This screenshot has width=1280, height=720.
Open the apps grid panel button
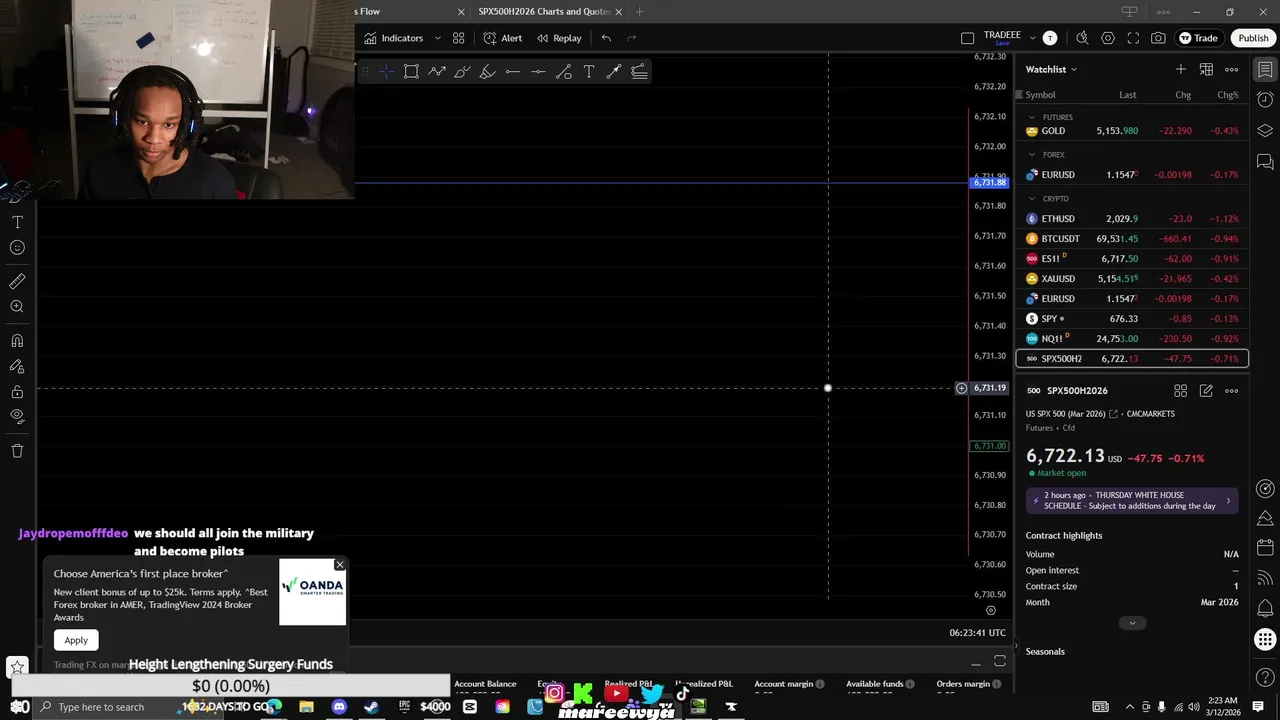click(x=1265, y=639)
